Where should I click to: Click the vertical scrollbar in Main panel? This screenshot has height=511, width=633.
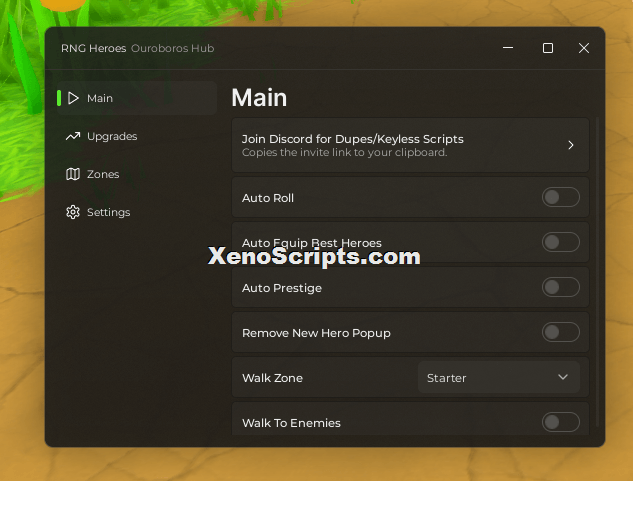click(x=597, y=272)
